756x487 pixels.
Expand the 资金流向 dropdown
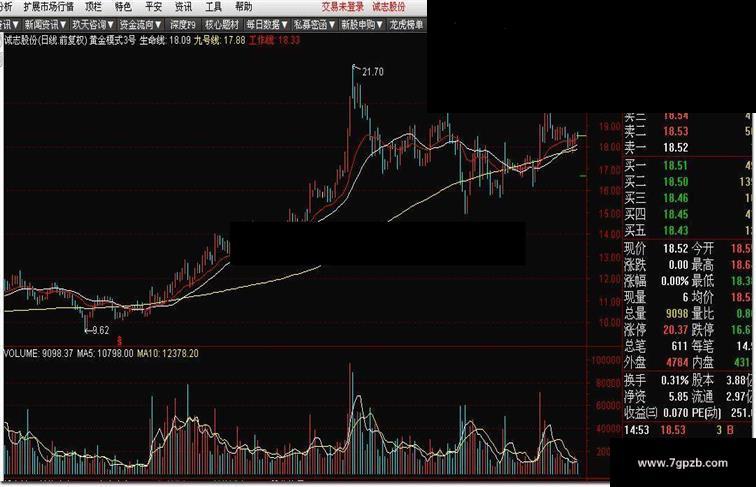140,24
